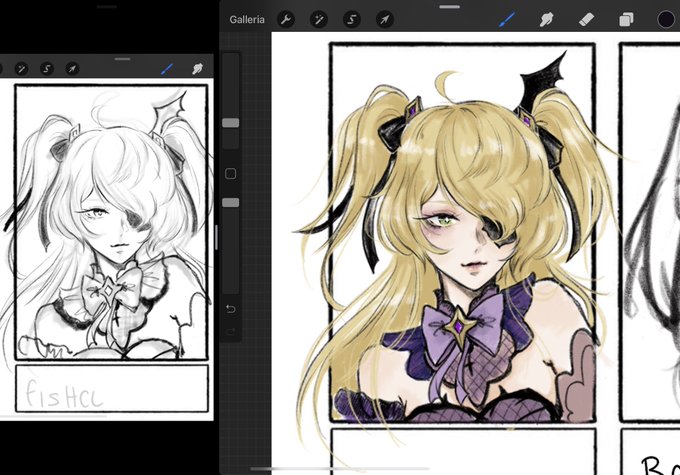Tap the 'fisHcL' handwritten label box
This screenshot has width=680, height=475.
[x=112, y=388]
